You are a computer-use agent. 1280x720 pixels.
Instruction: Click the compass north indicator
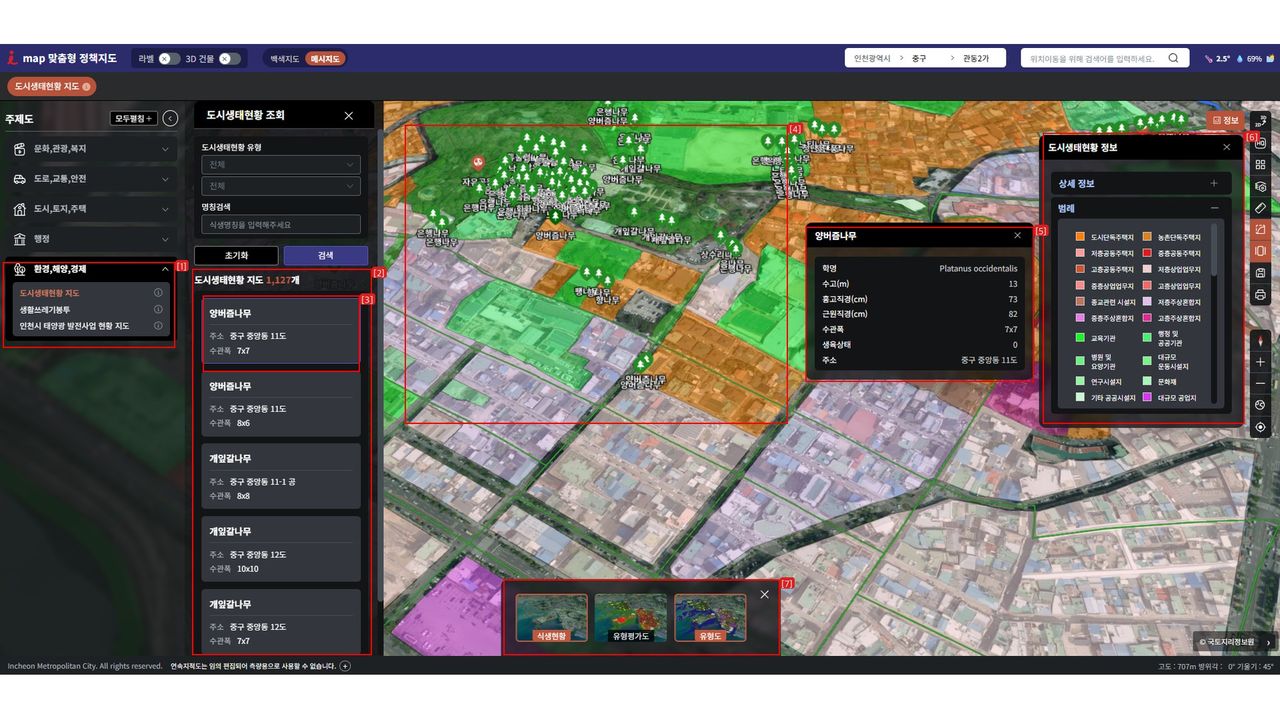tap(1260, 340)
